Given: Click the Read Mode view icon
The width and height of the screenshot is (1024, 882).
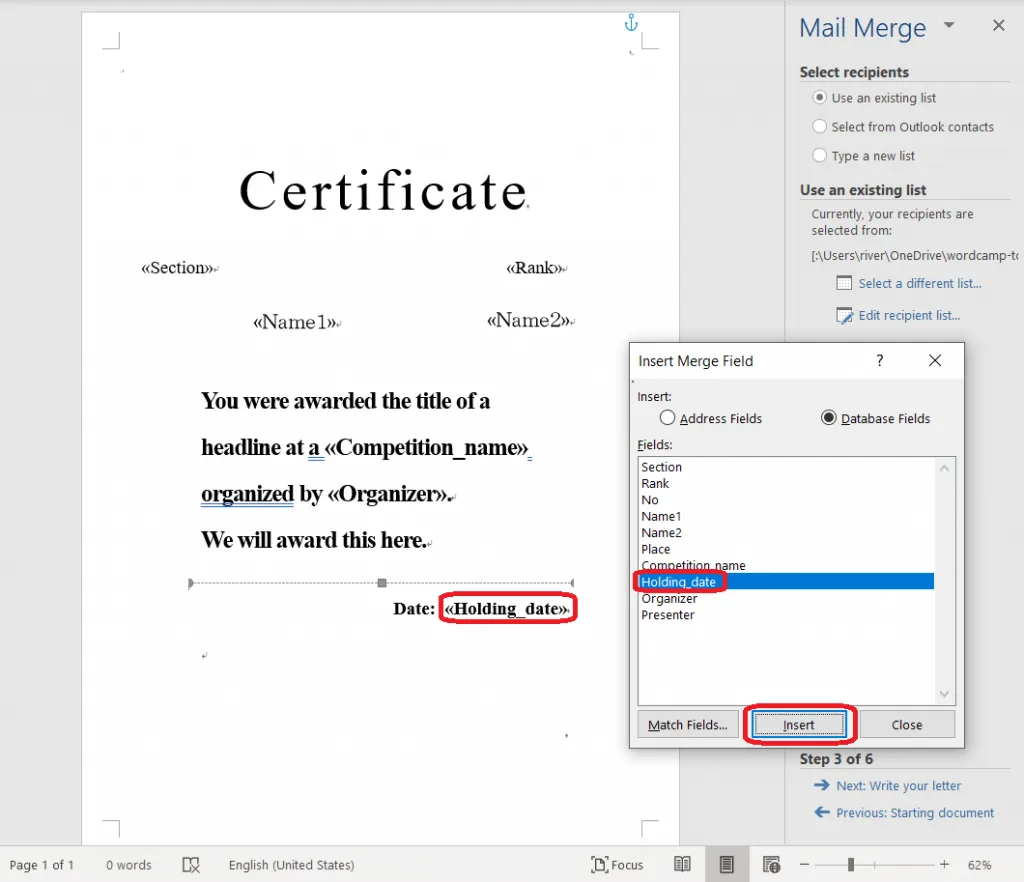Looking at the screenshot, I should pos(682,864).
